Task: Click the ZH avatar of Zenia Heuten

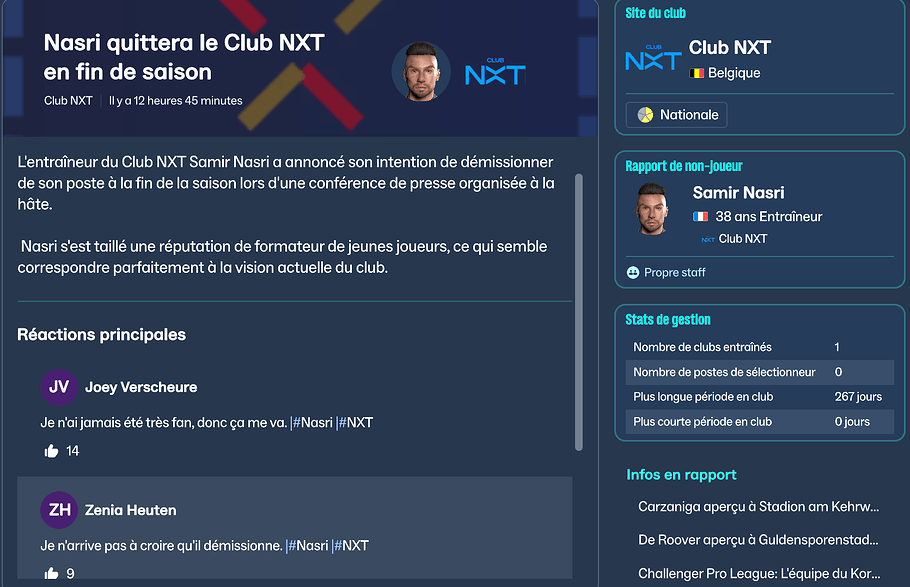Action: (59, 510)
